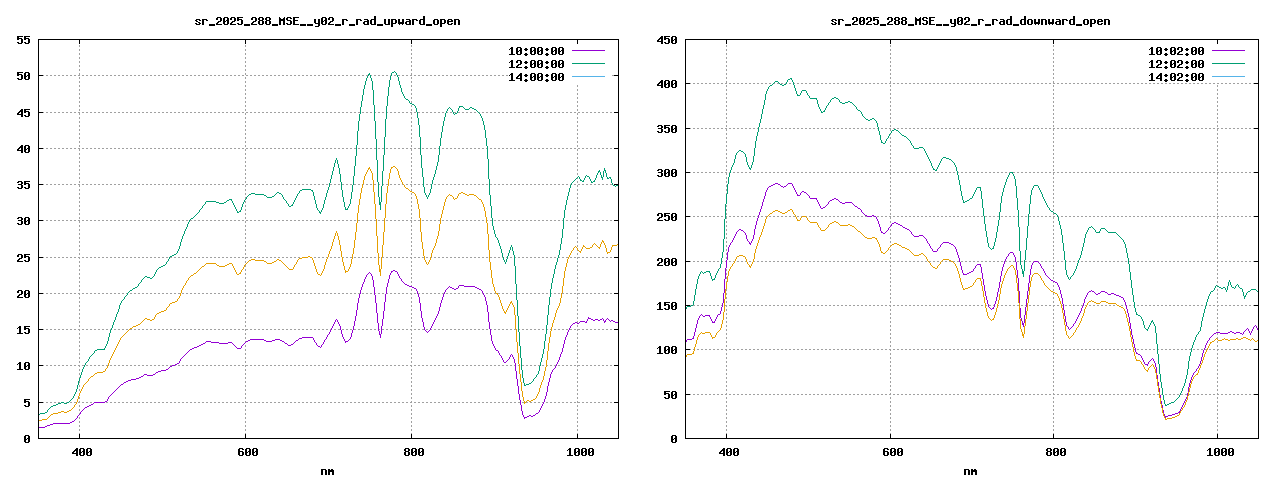Select the 10:00:00 legend label
The height and width of the screenshot is (480, 1280).
point(536,50)
